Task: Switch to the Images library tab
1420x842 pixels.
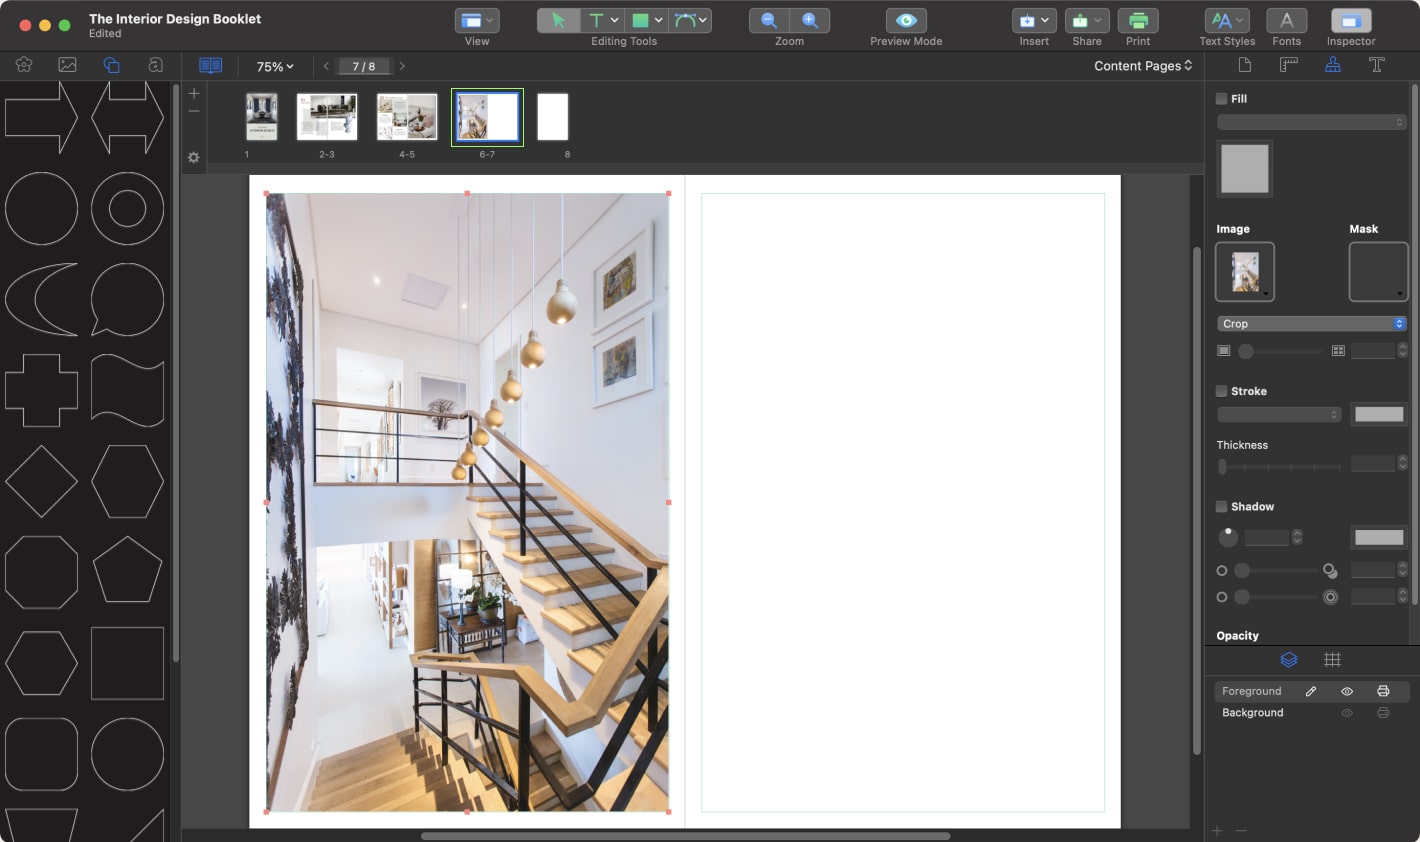Action: click(66, 65)
